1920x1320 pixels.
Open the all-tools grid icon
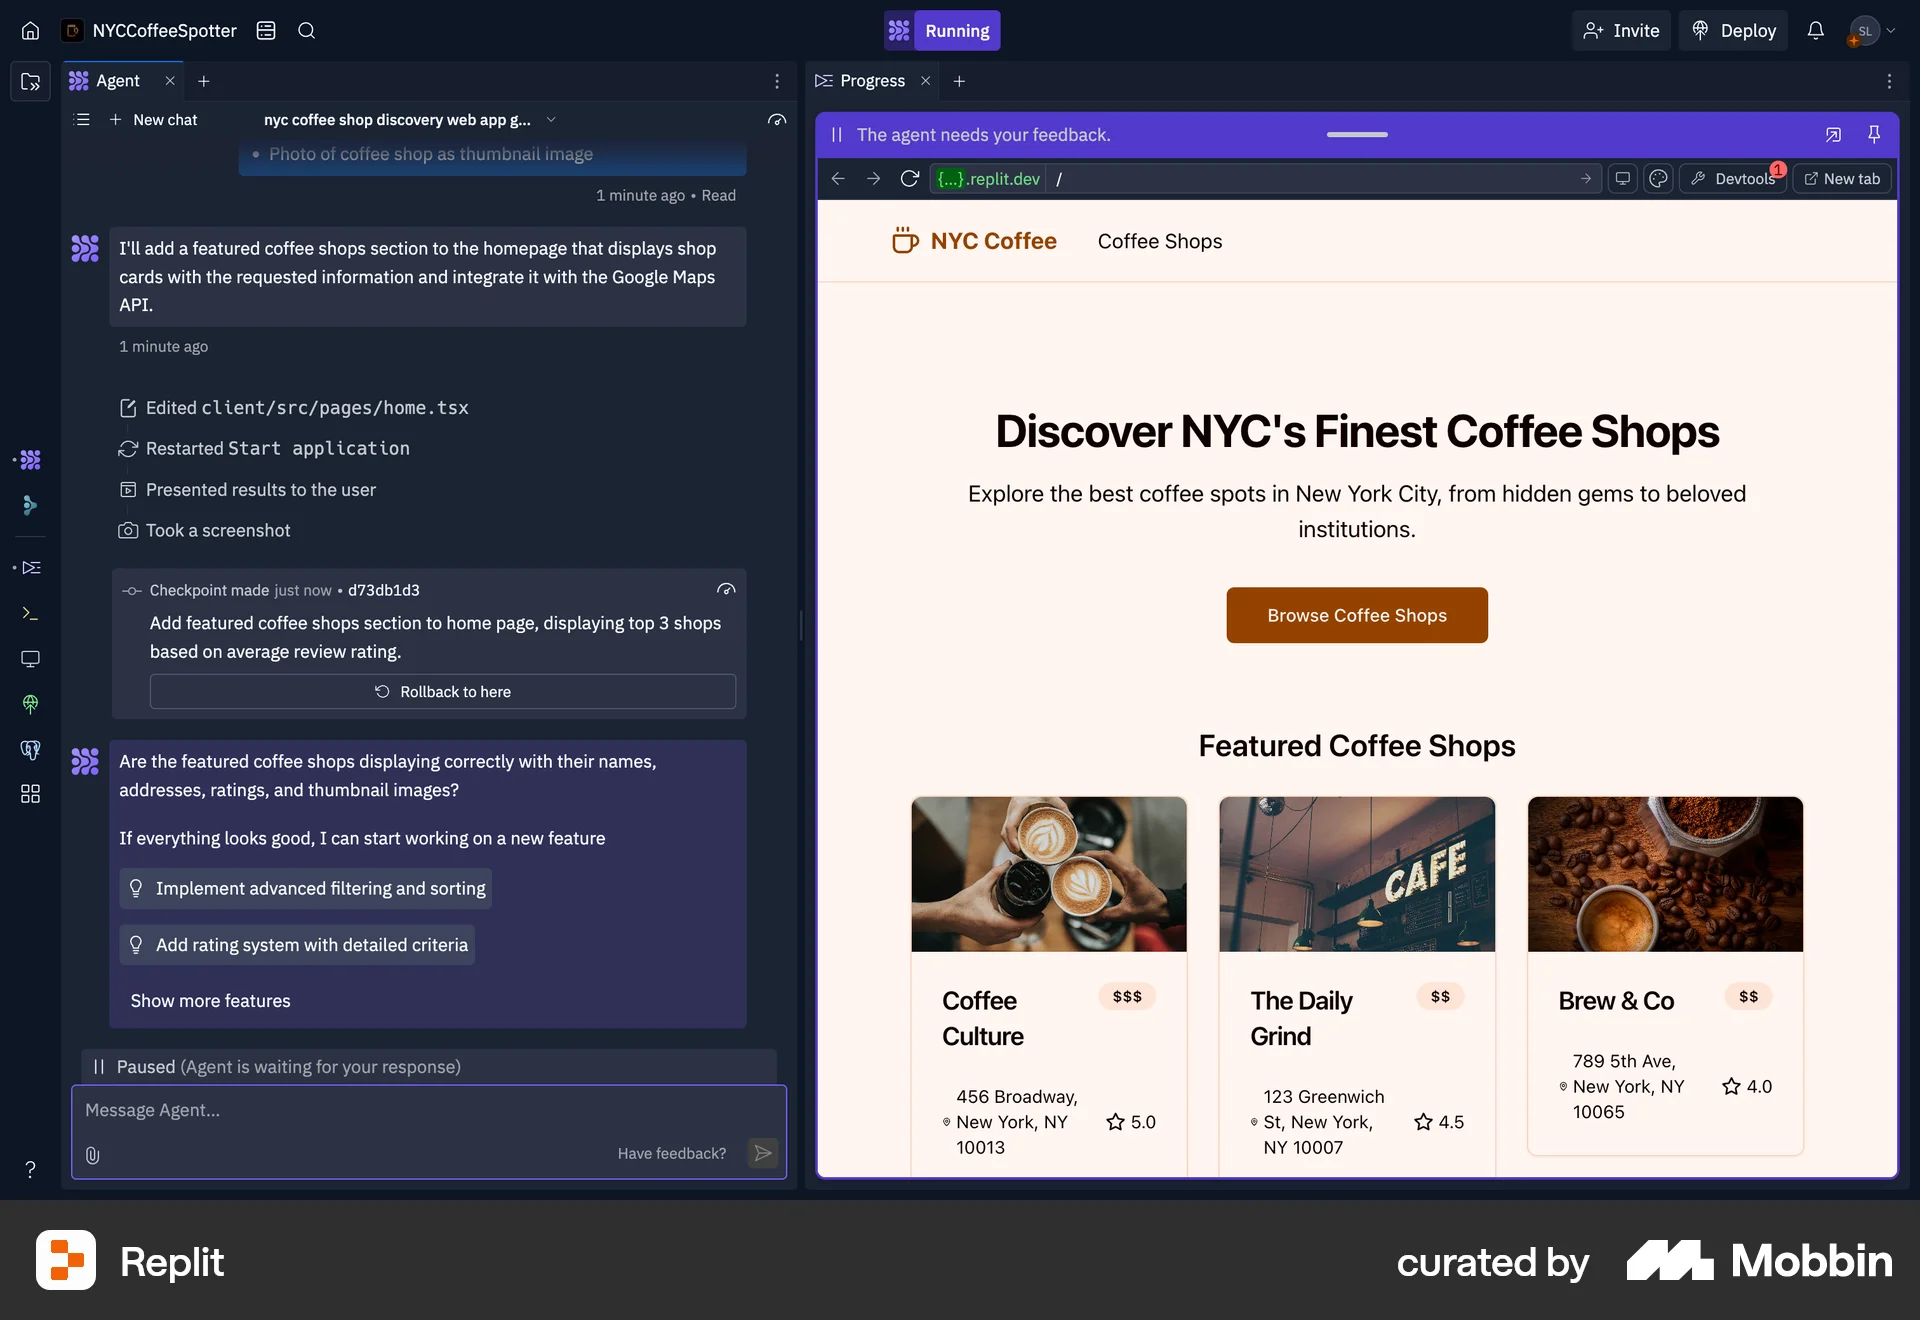(x=29, y=793)
